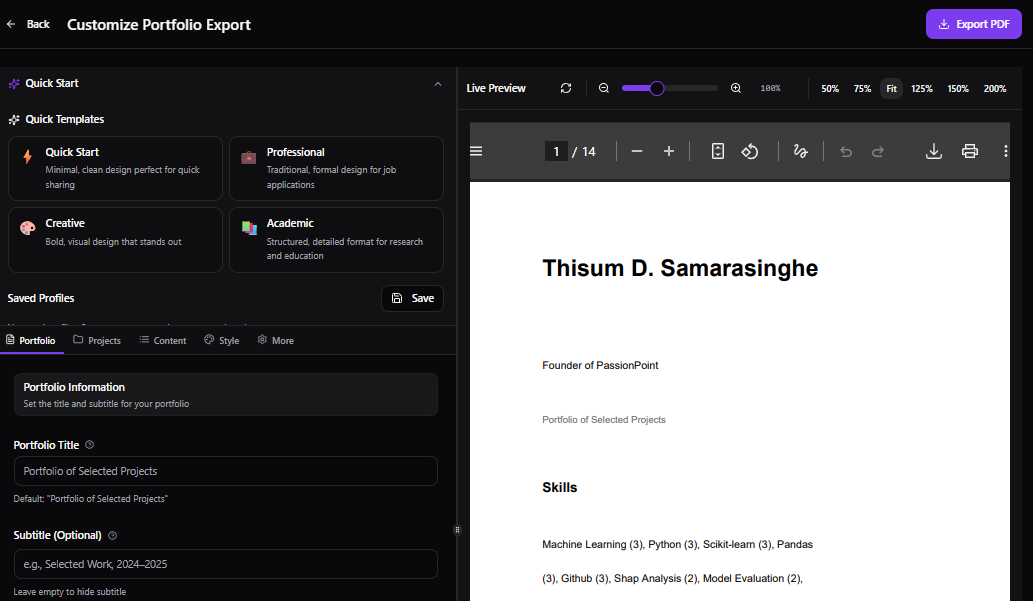
Task: Click the Founder of PassionPoint text
Action: pyautogui.click(x=600, y=365)
